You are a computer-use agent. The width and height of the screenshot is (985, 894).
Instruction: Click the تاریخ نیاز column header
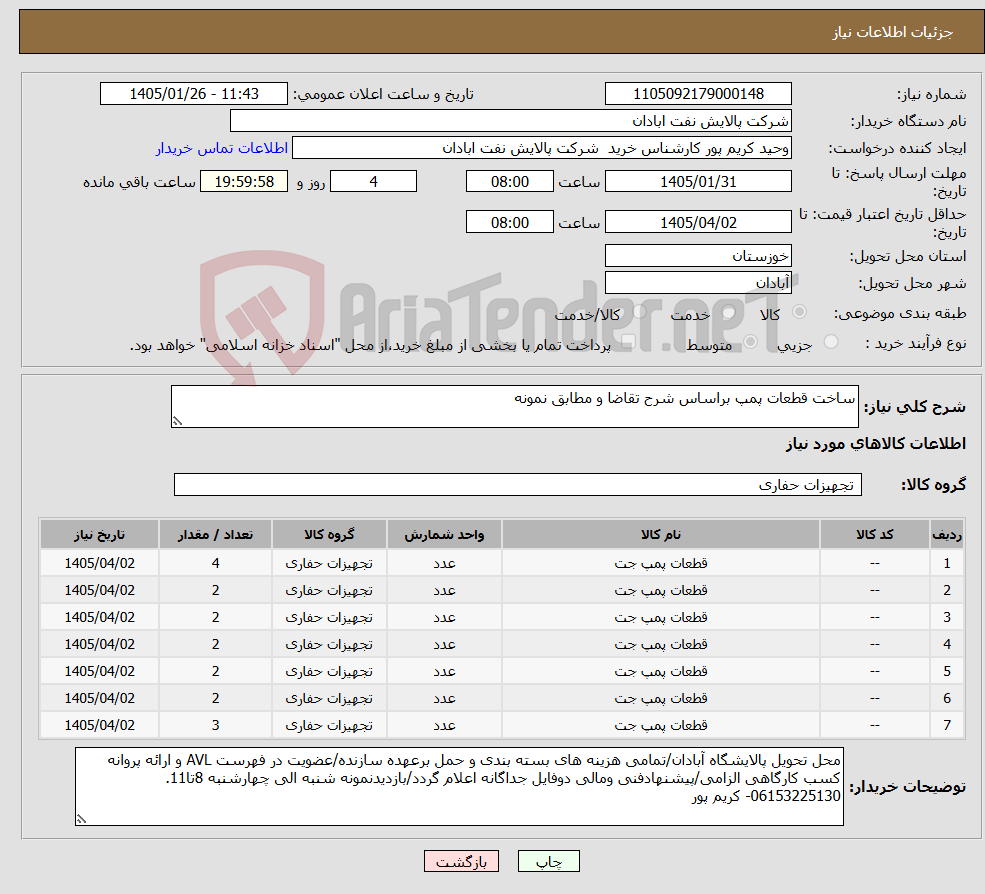point(99,535)
